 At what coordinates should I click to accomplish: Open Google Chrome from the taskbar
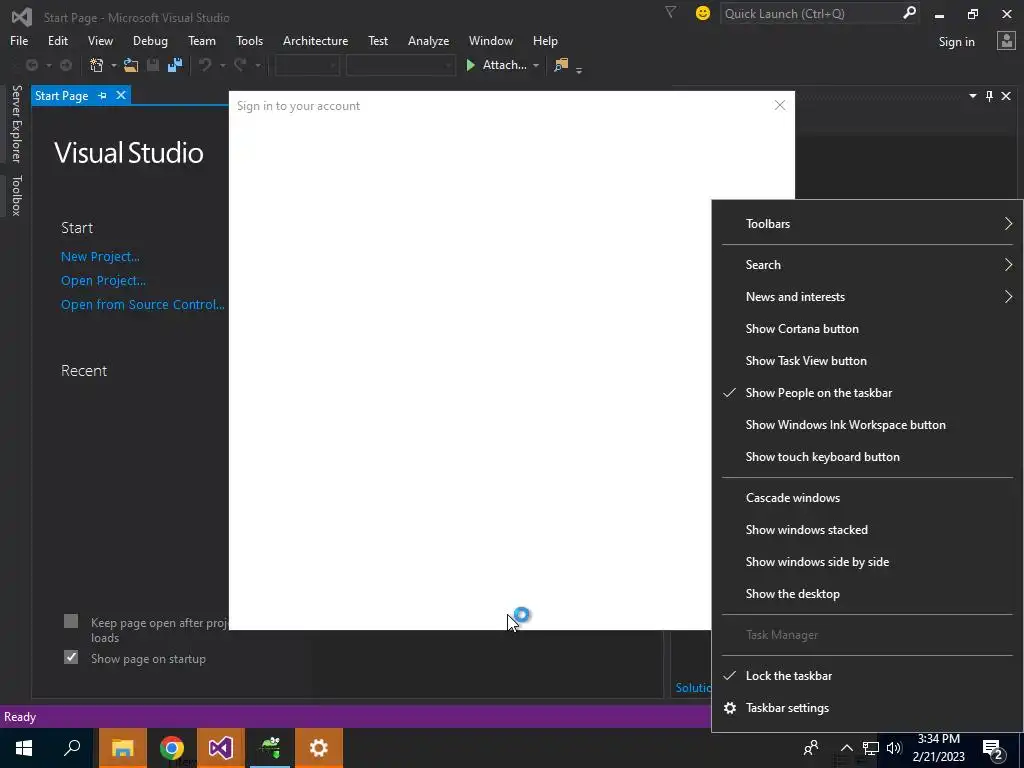coord(172,748)
